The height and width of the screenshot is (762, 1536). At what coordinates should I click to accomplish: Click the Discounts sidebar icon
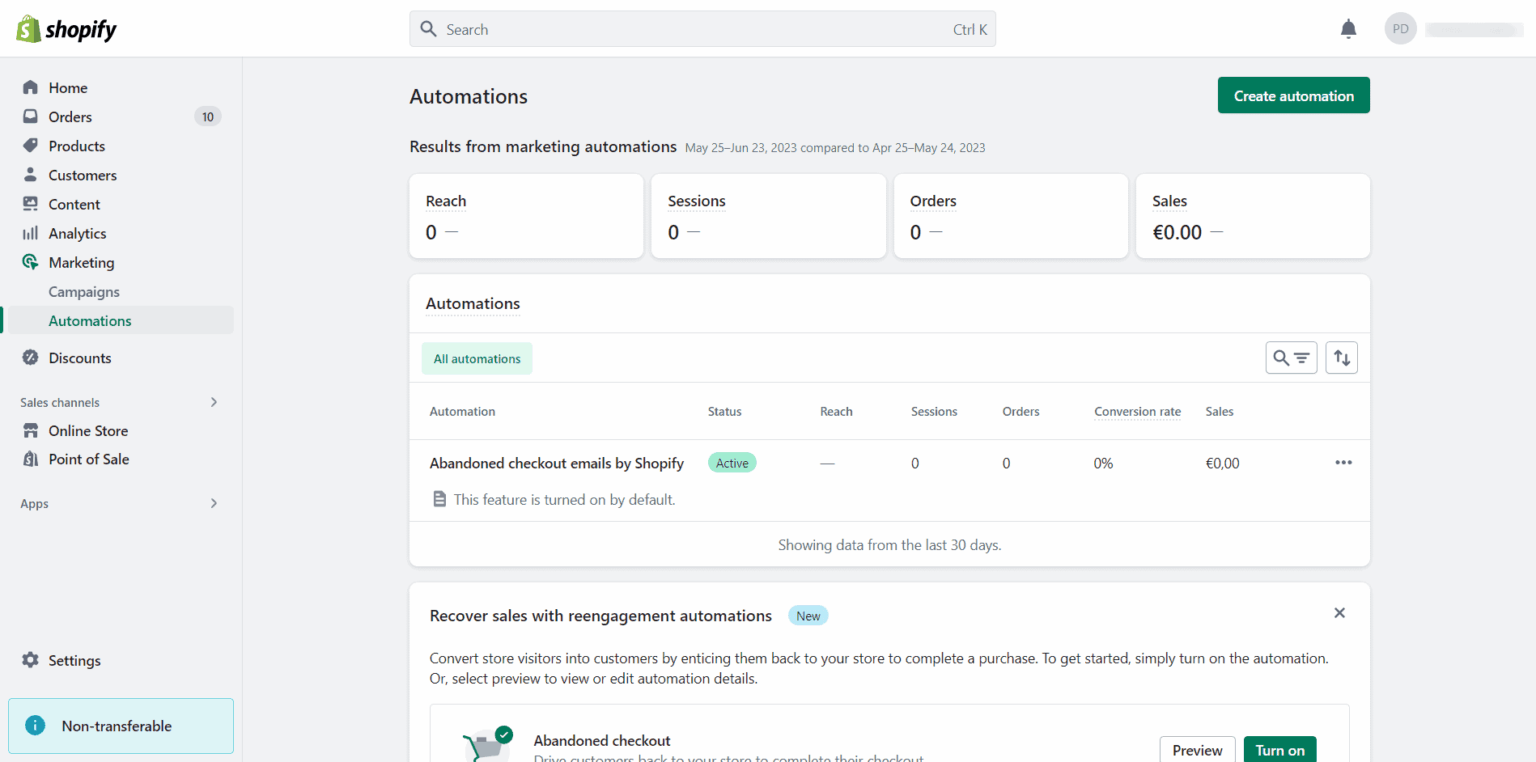point(30,357)
